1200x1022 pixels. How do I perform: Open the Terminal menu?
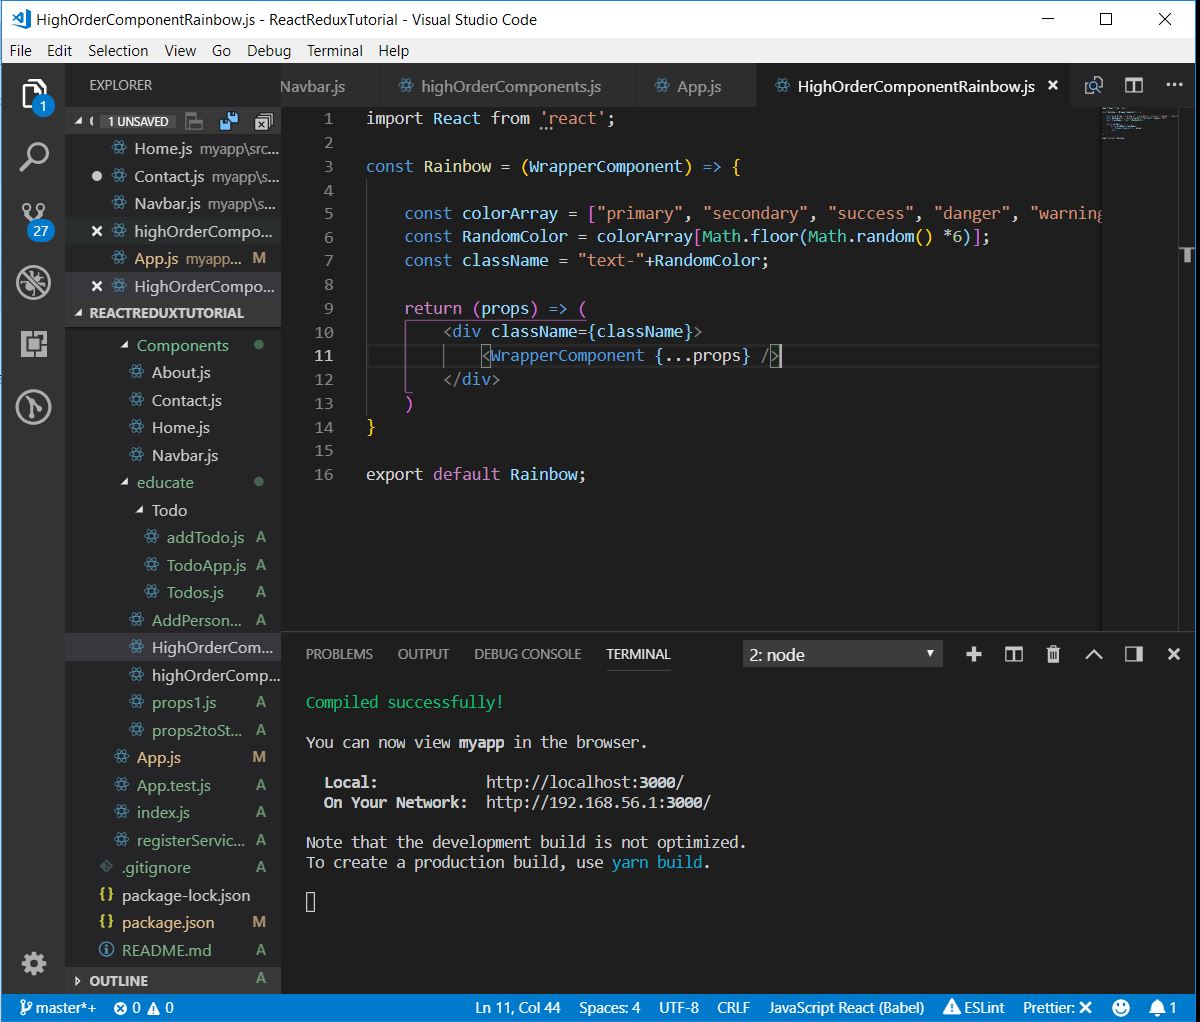335,50
